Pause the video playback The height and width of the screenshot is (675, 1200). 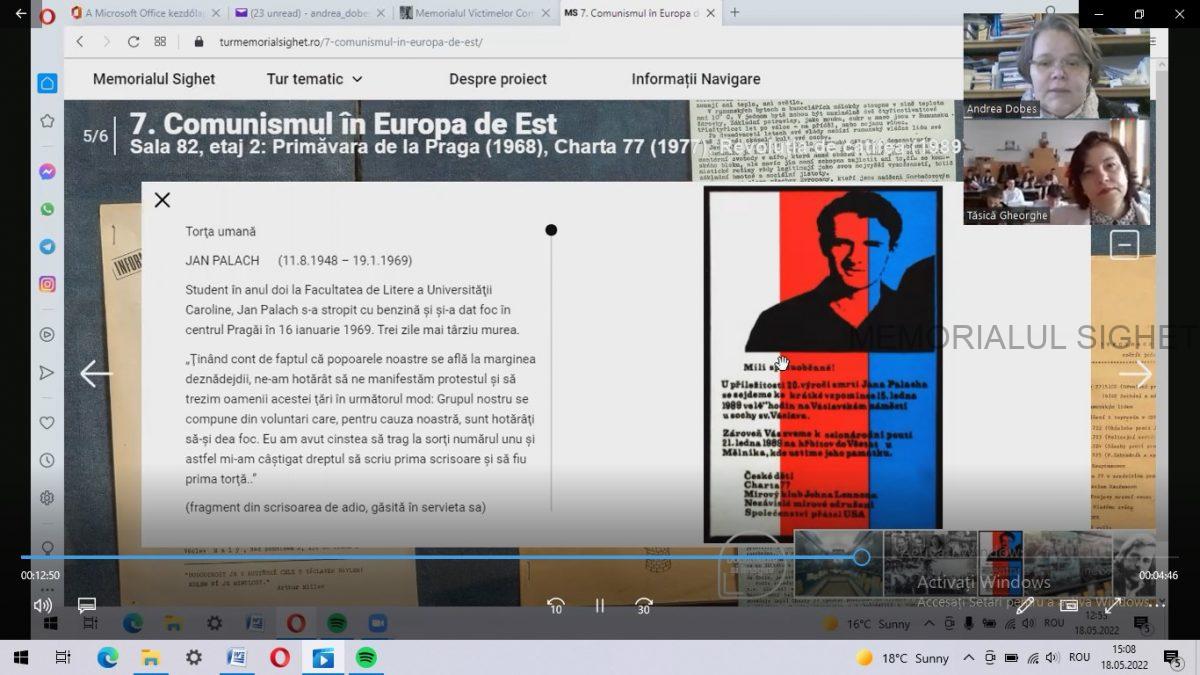coord(600,605)
